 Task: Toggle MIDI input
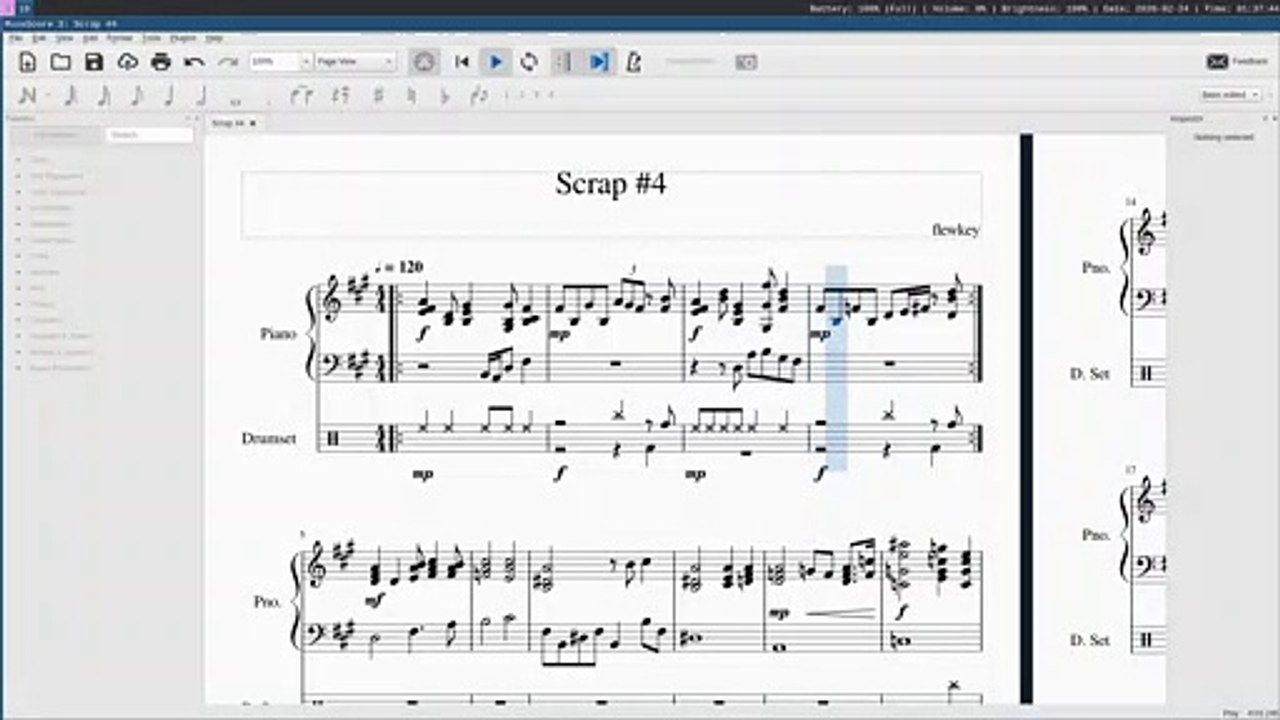tap(425, 62)
